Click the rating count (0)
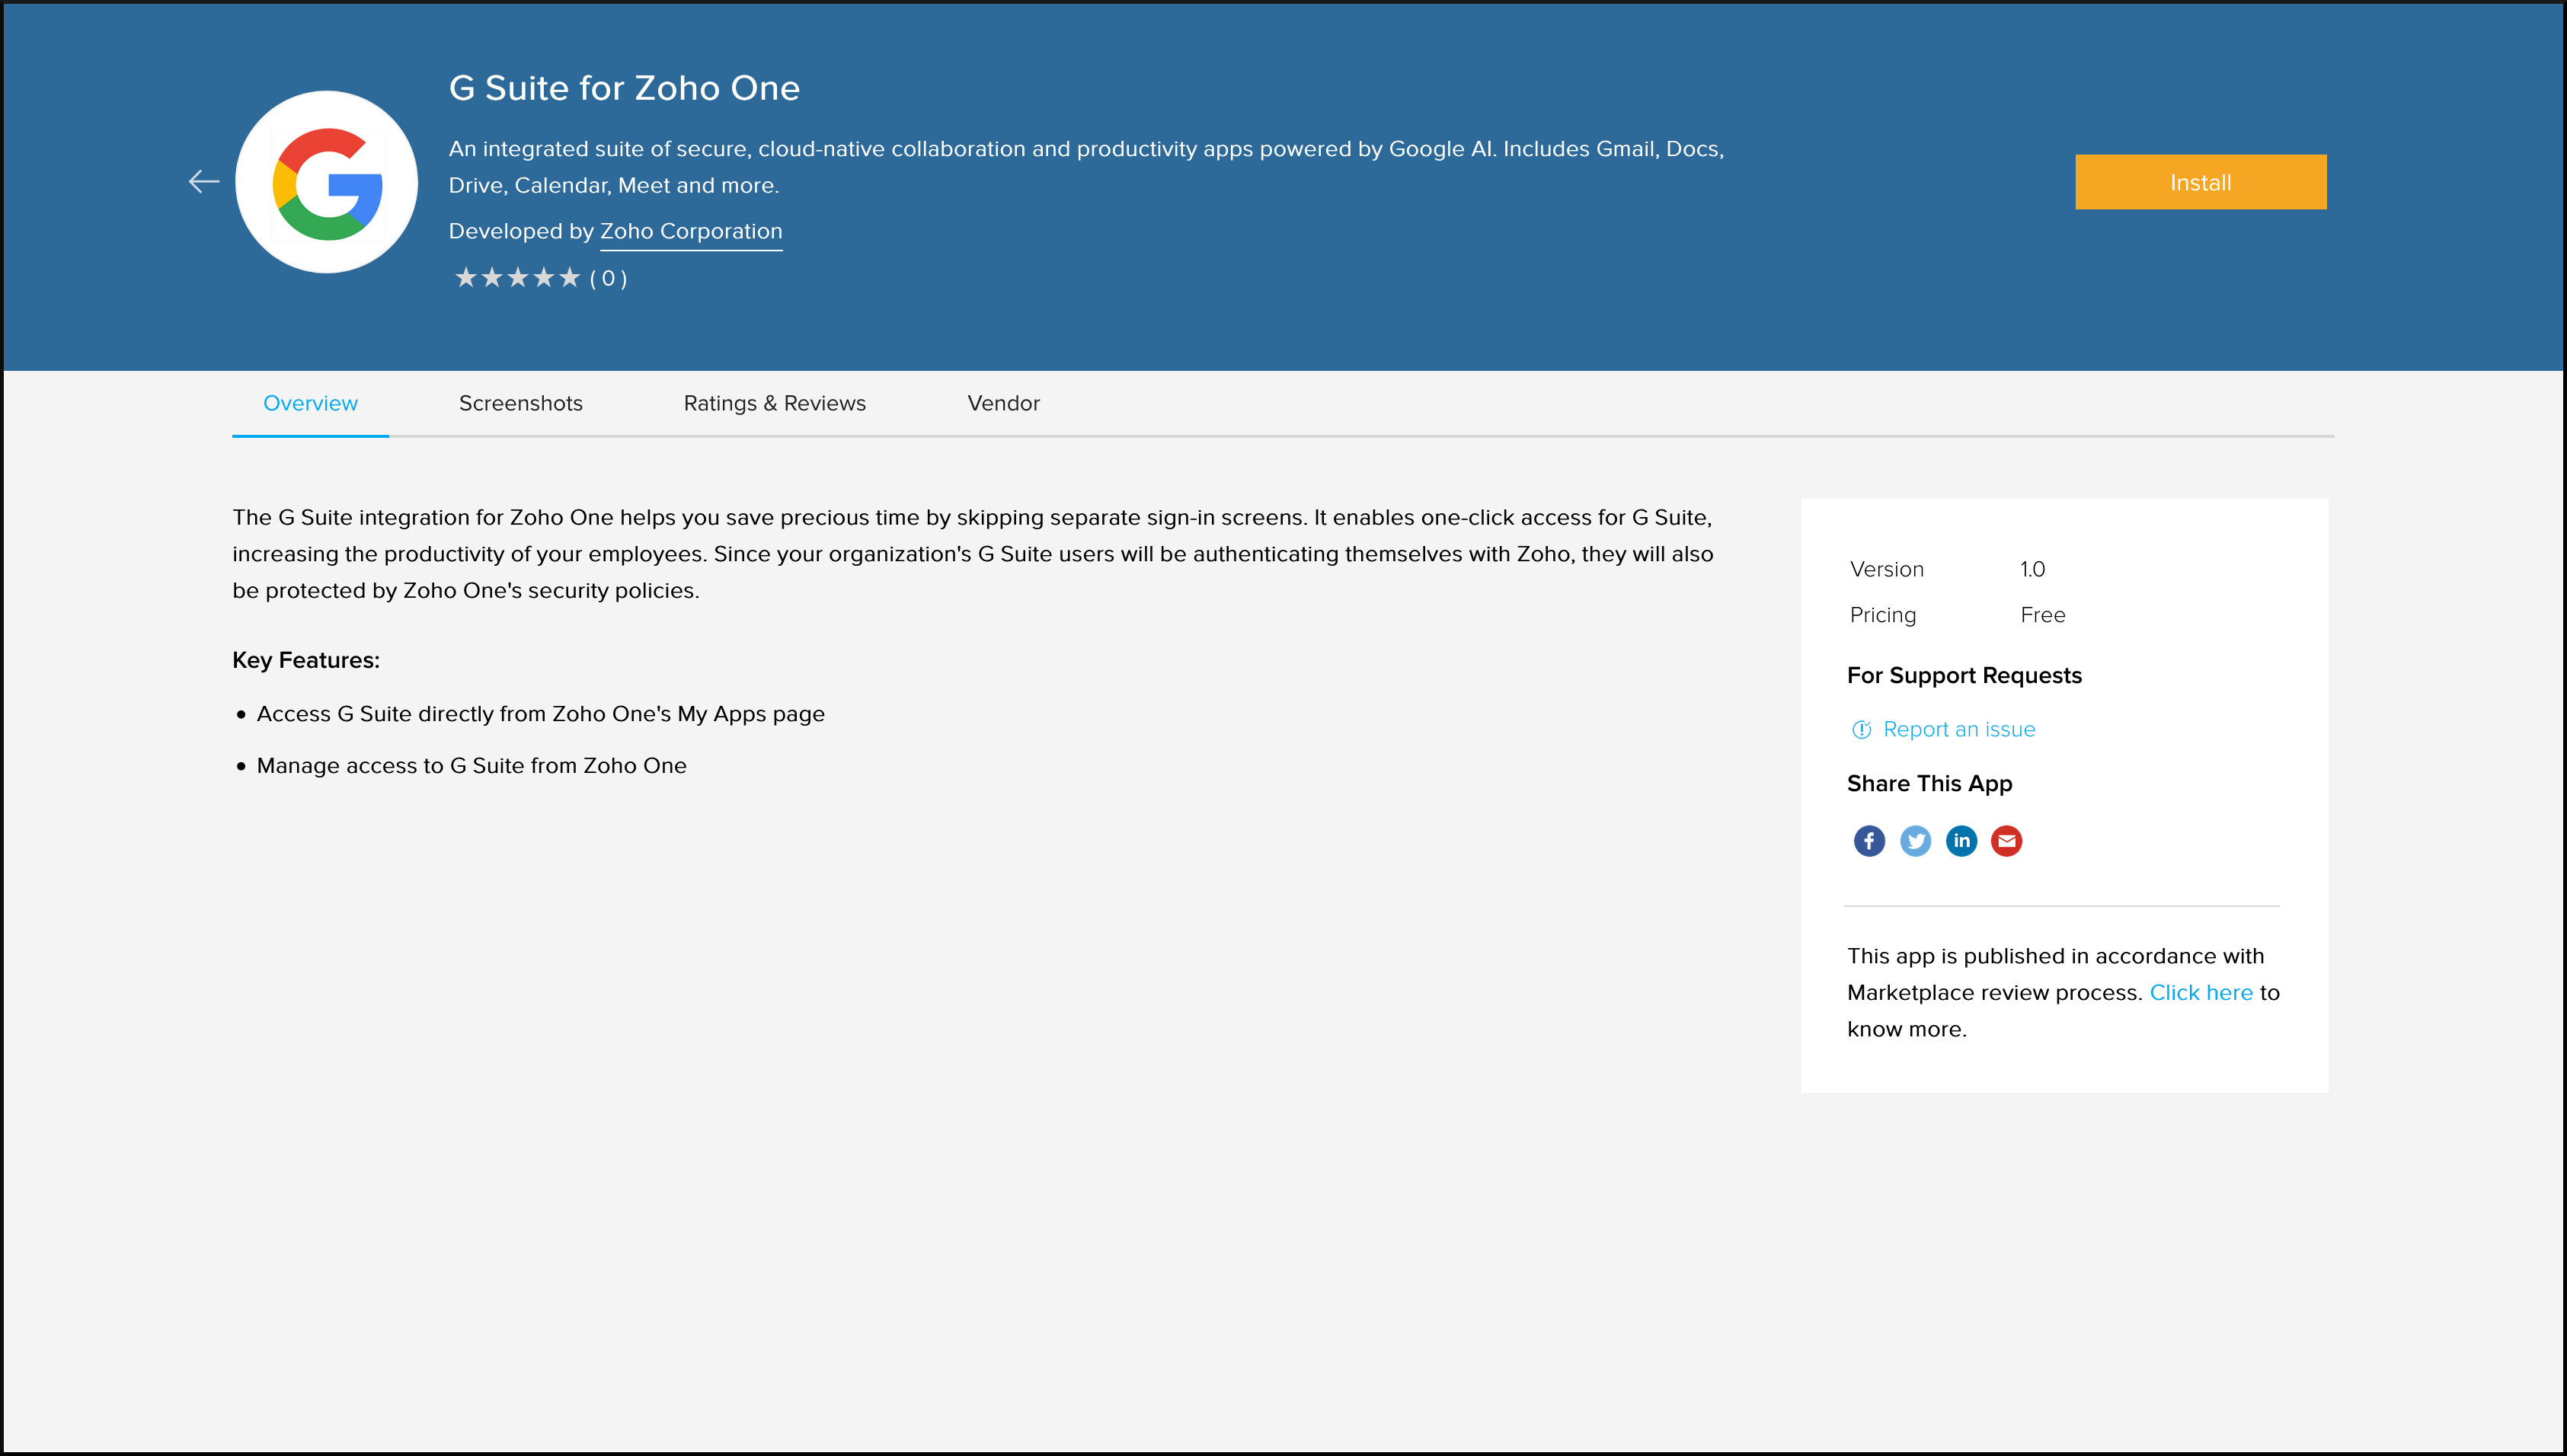The image size is (2567, 1456). [608, 279]
